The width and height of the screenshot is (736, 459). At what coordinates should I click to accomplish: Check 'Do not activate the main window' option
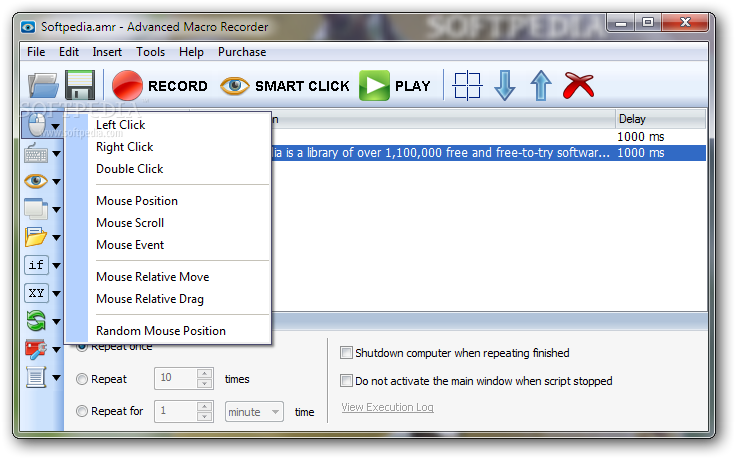click(346, 381)
